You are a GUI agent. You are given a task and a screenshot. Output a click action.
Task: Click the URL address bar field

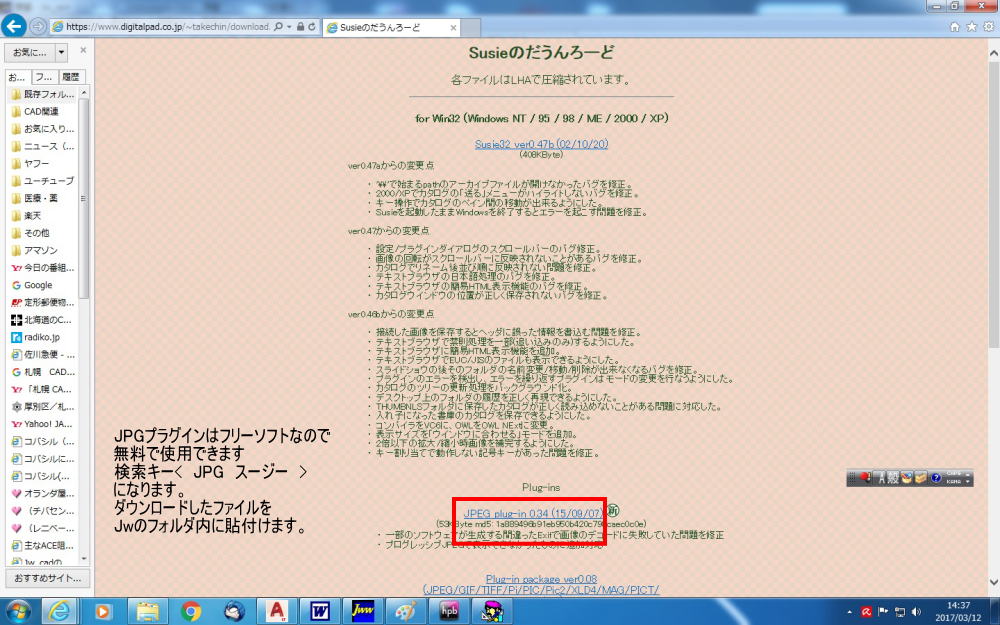pyautogui.click(x=168, y=27)
